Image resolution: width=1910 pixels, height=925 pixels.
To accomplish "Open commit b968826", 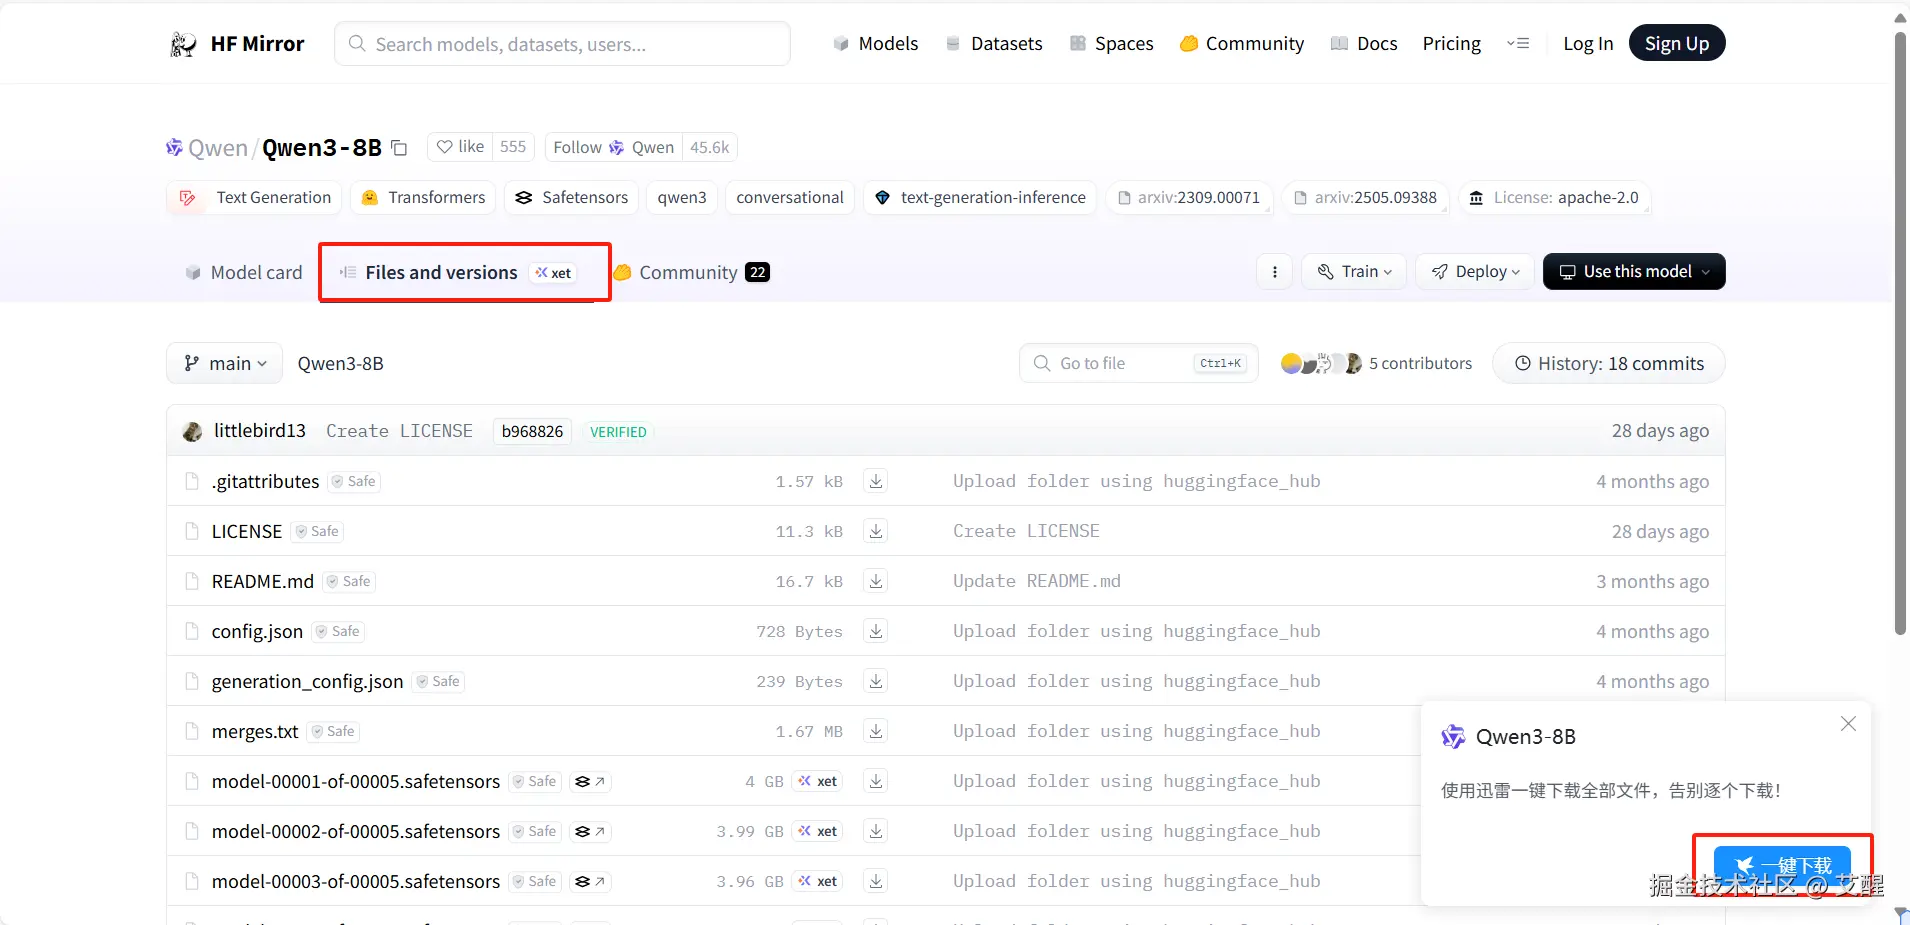I will click(532, 431).
